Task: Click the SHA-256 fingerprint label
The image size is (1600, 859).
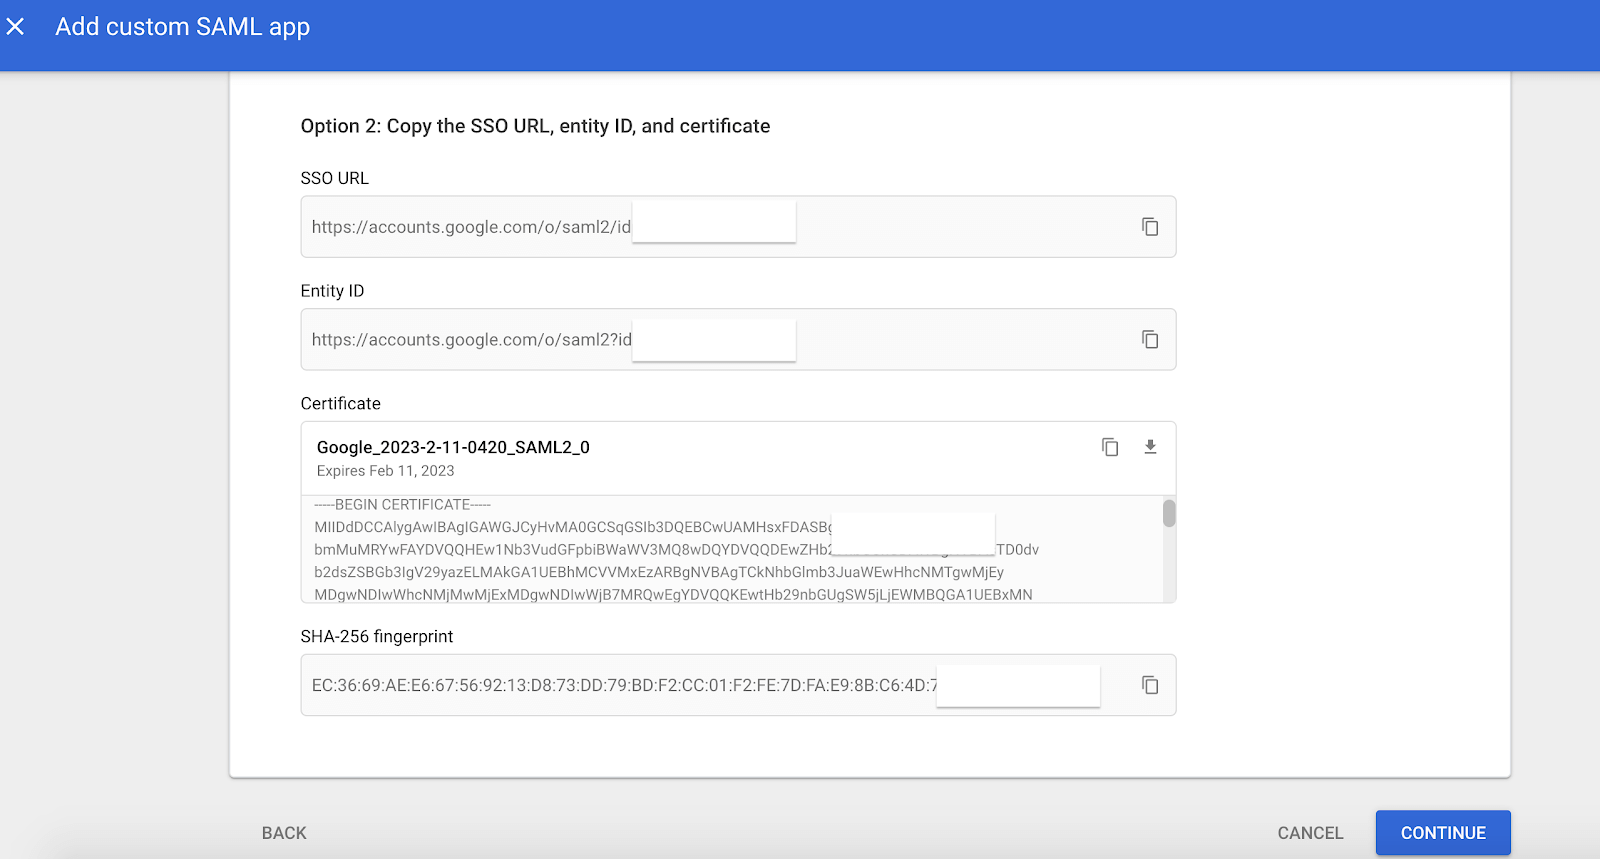Action: tap(377, 637)
